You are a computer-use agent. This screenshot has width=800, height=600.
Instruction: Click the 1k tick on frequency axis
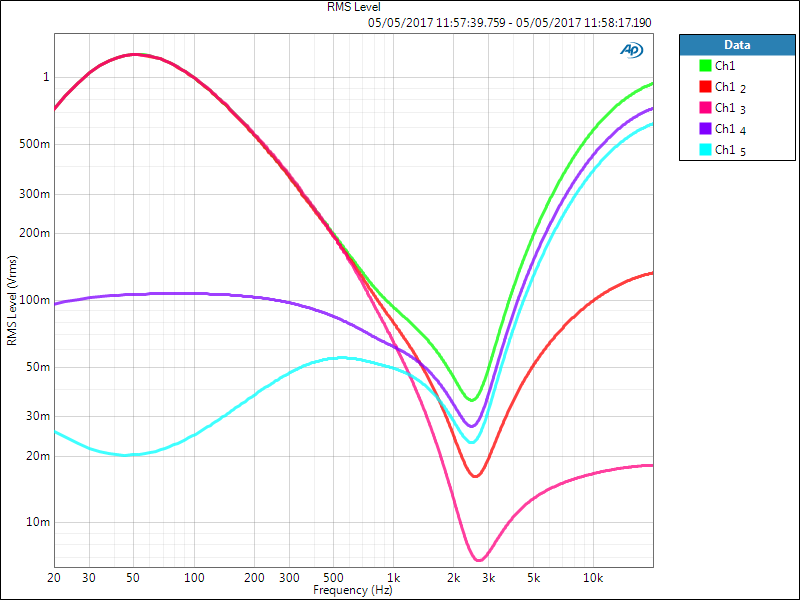tap(393, 578)
